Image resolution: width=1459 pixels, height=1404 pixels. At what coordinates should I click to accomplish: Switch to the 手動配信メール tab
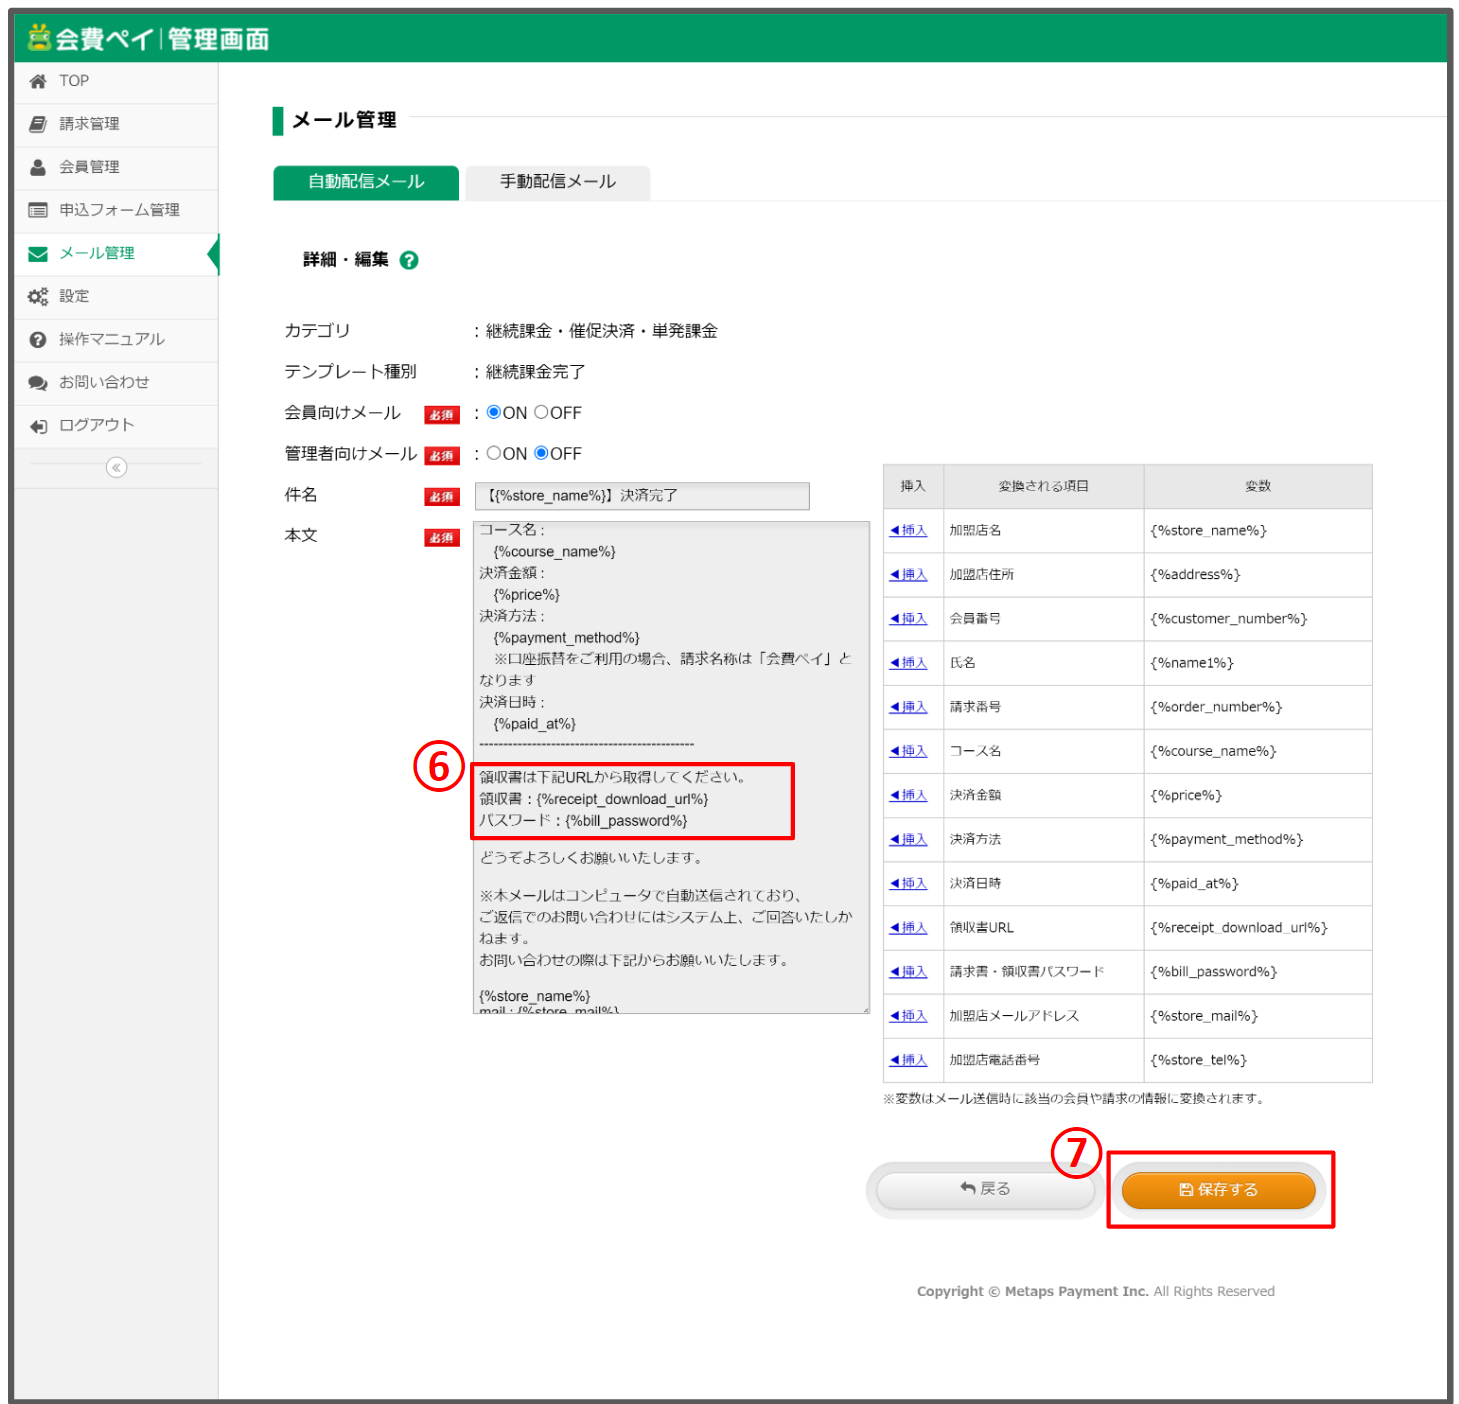pyautogui.click(x=557, y=182)
